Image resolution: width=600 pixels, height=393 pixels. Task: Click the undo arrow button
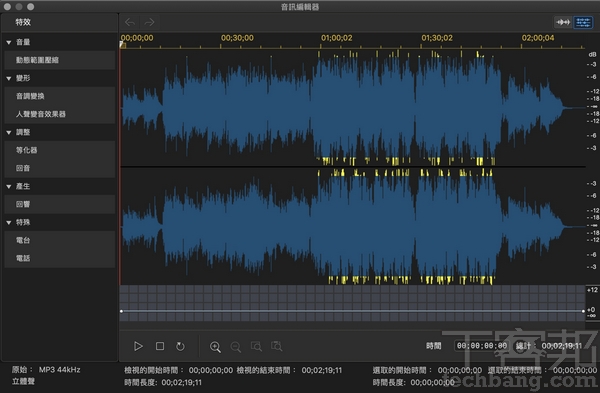pos(130,22)
